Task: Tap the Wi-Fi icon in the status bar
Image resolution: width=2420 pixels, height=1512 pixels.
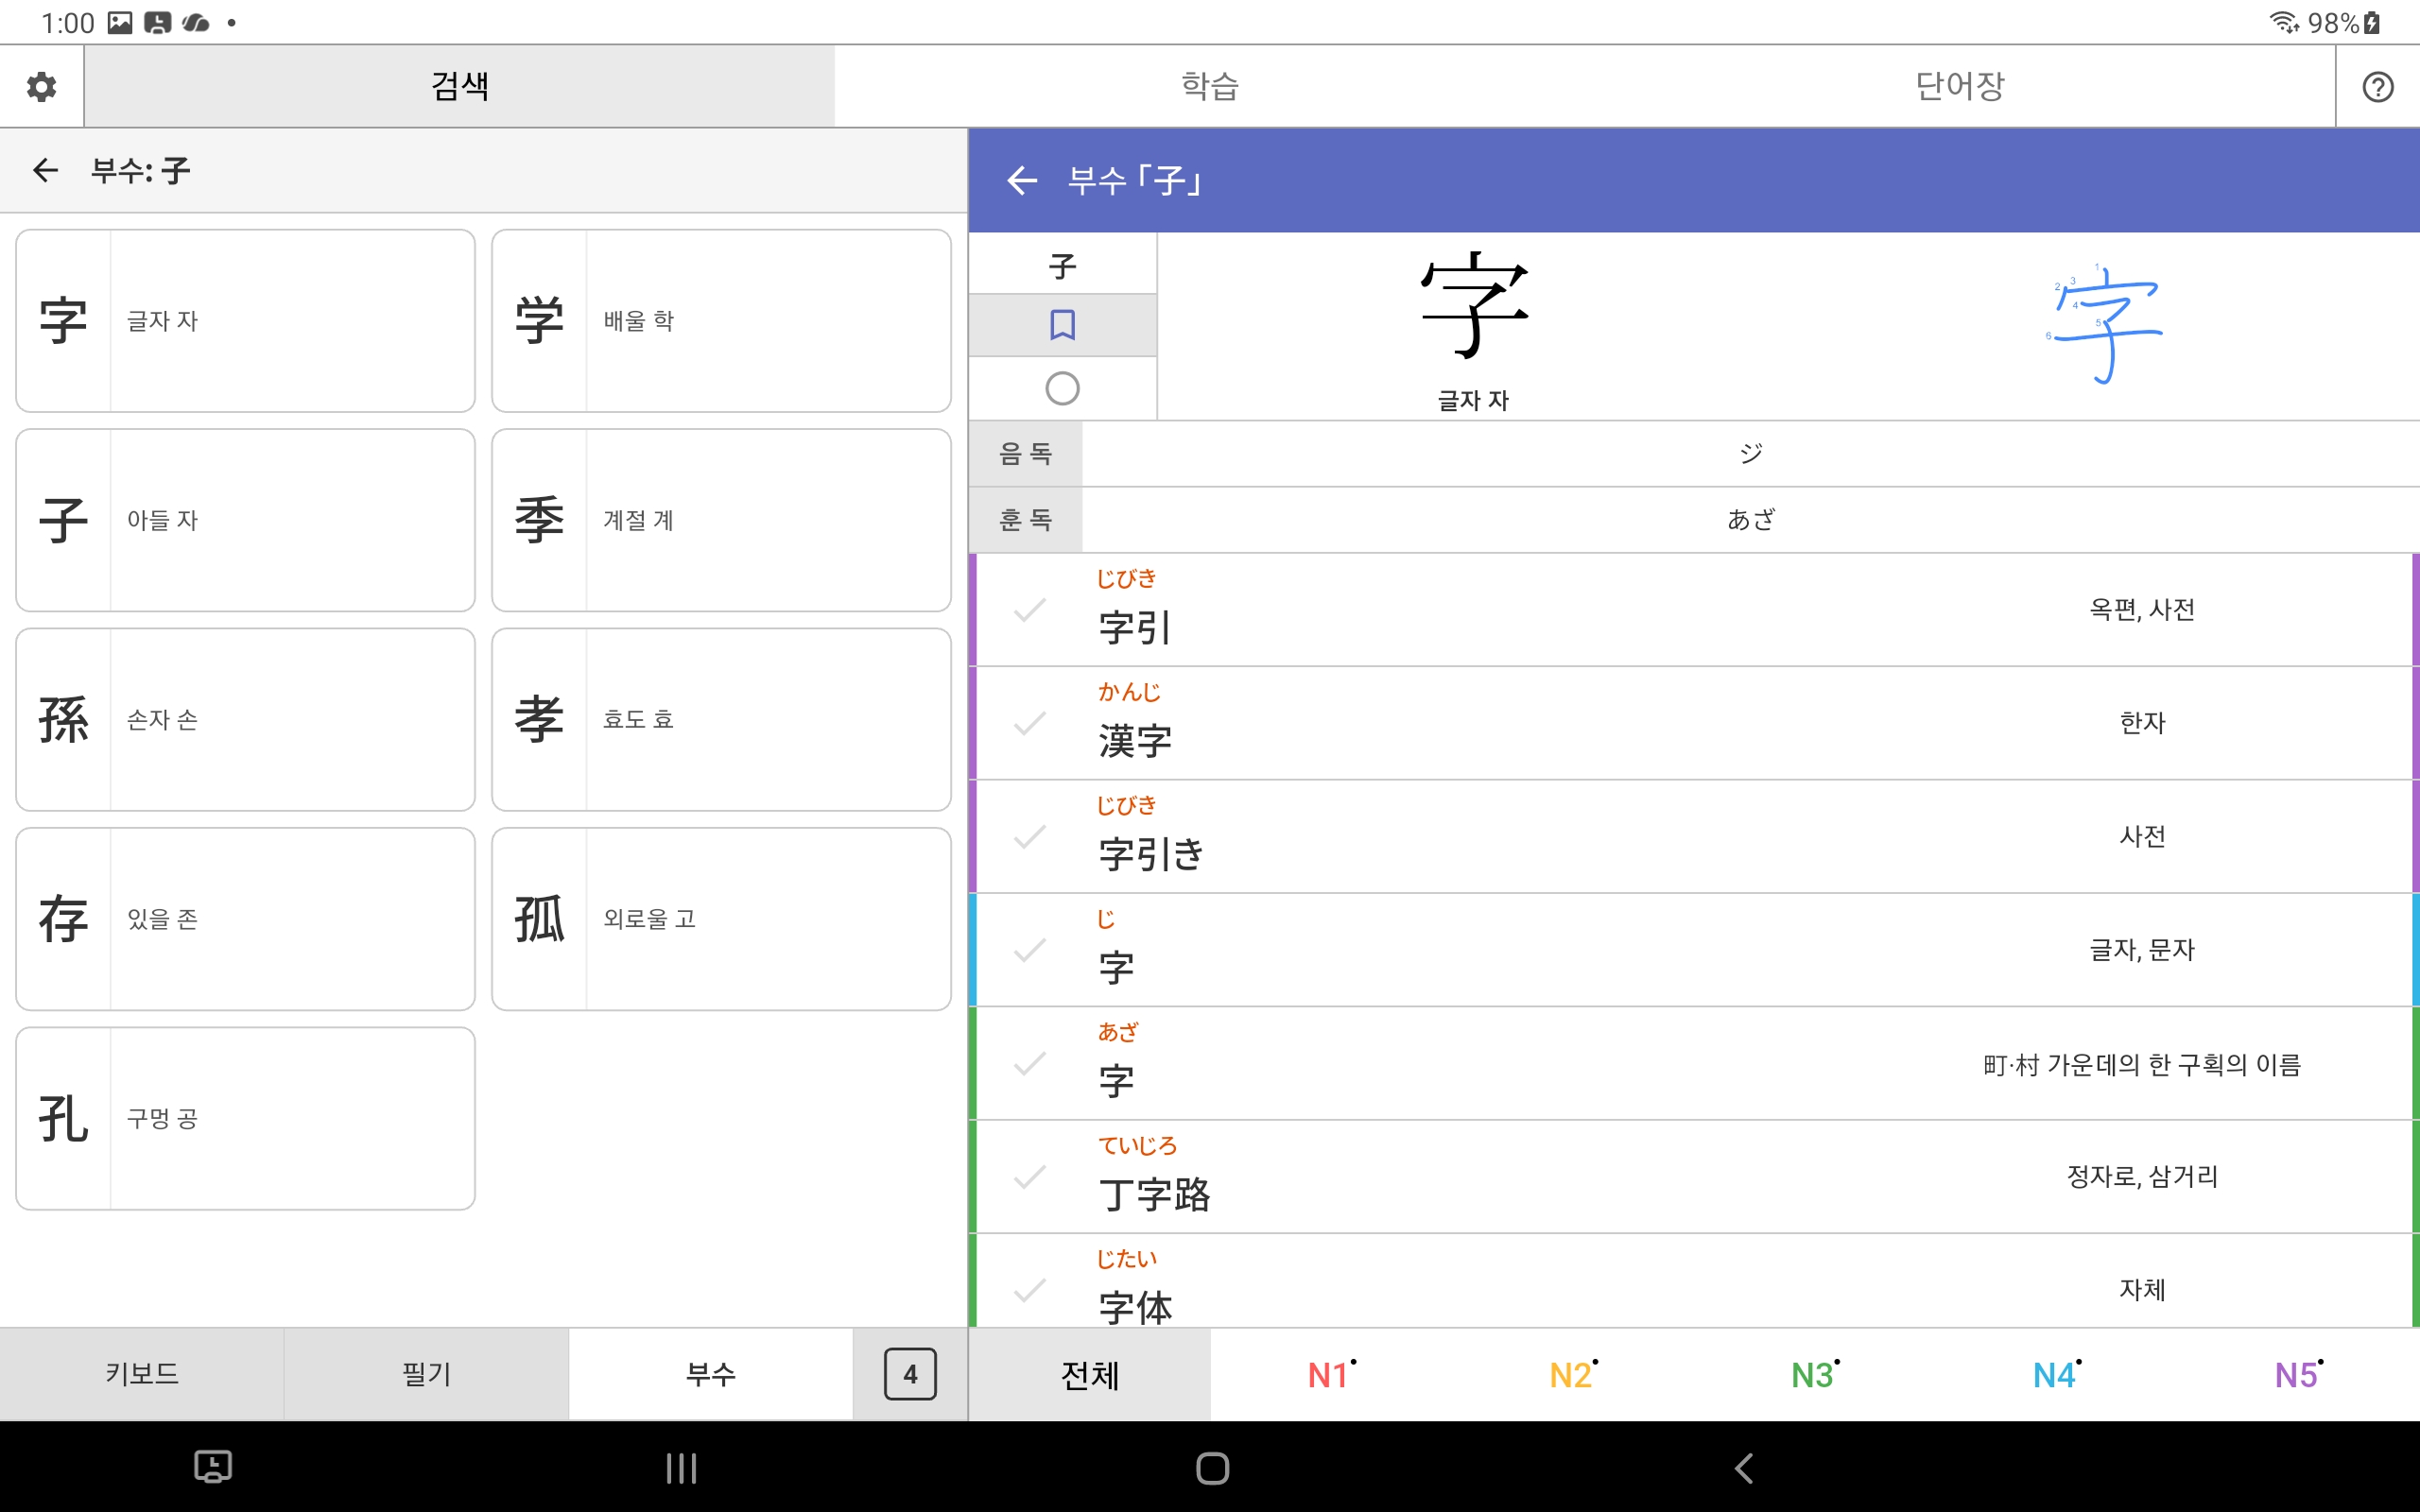Action: [2283, 22]
